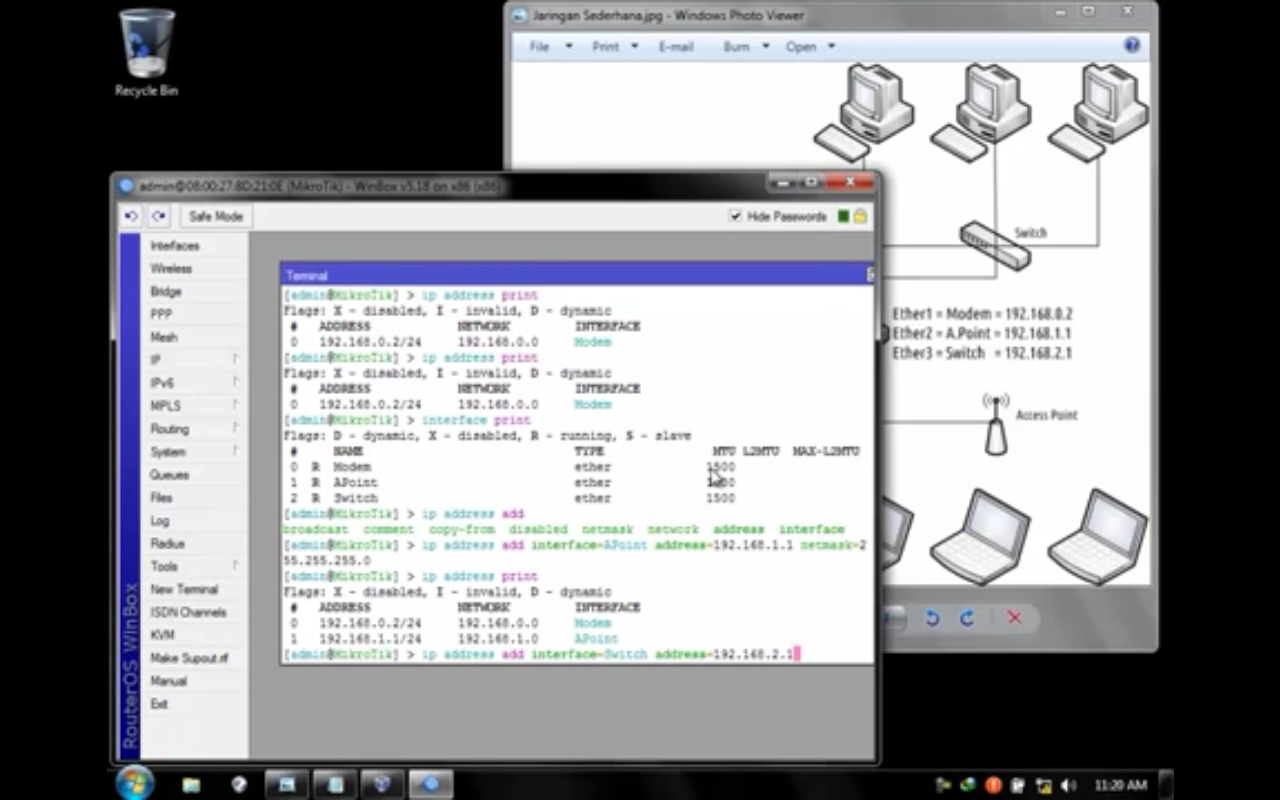Open the Burn dropdown in Photo Viewer
The image size is (1280, 800).
(x=746, y=46)
